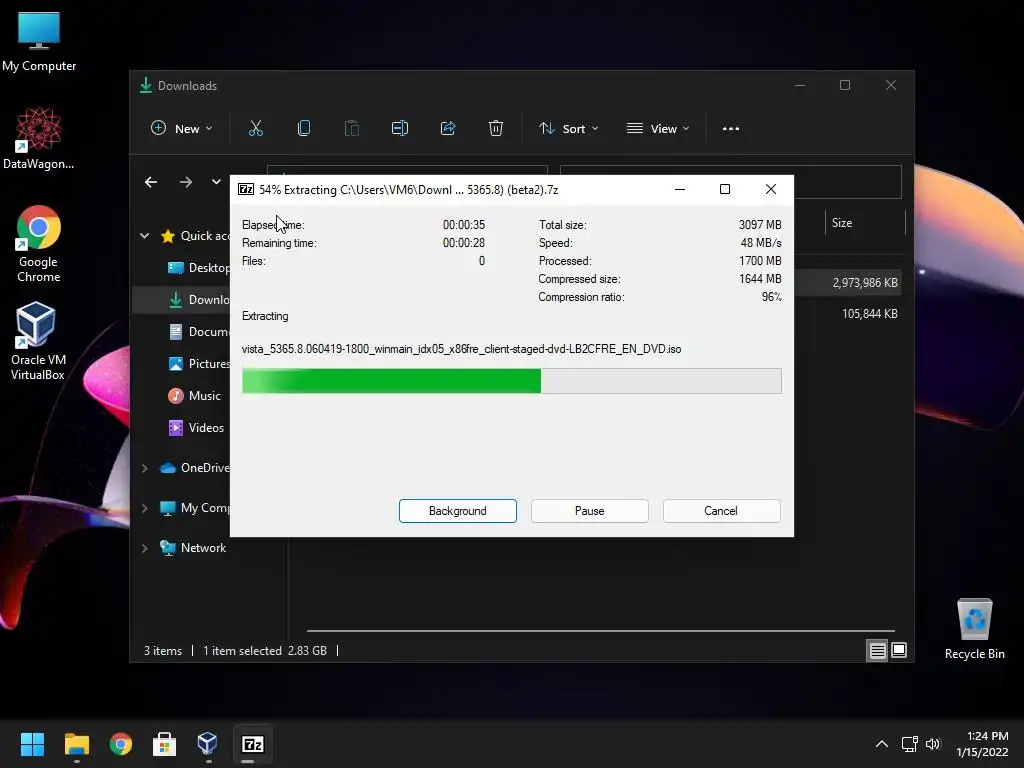Image resolution: width=1024 pixels, height=768 pixels.
Task: Select Network in the navigation pane
Action: coord(193,548)
